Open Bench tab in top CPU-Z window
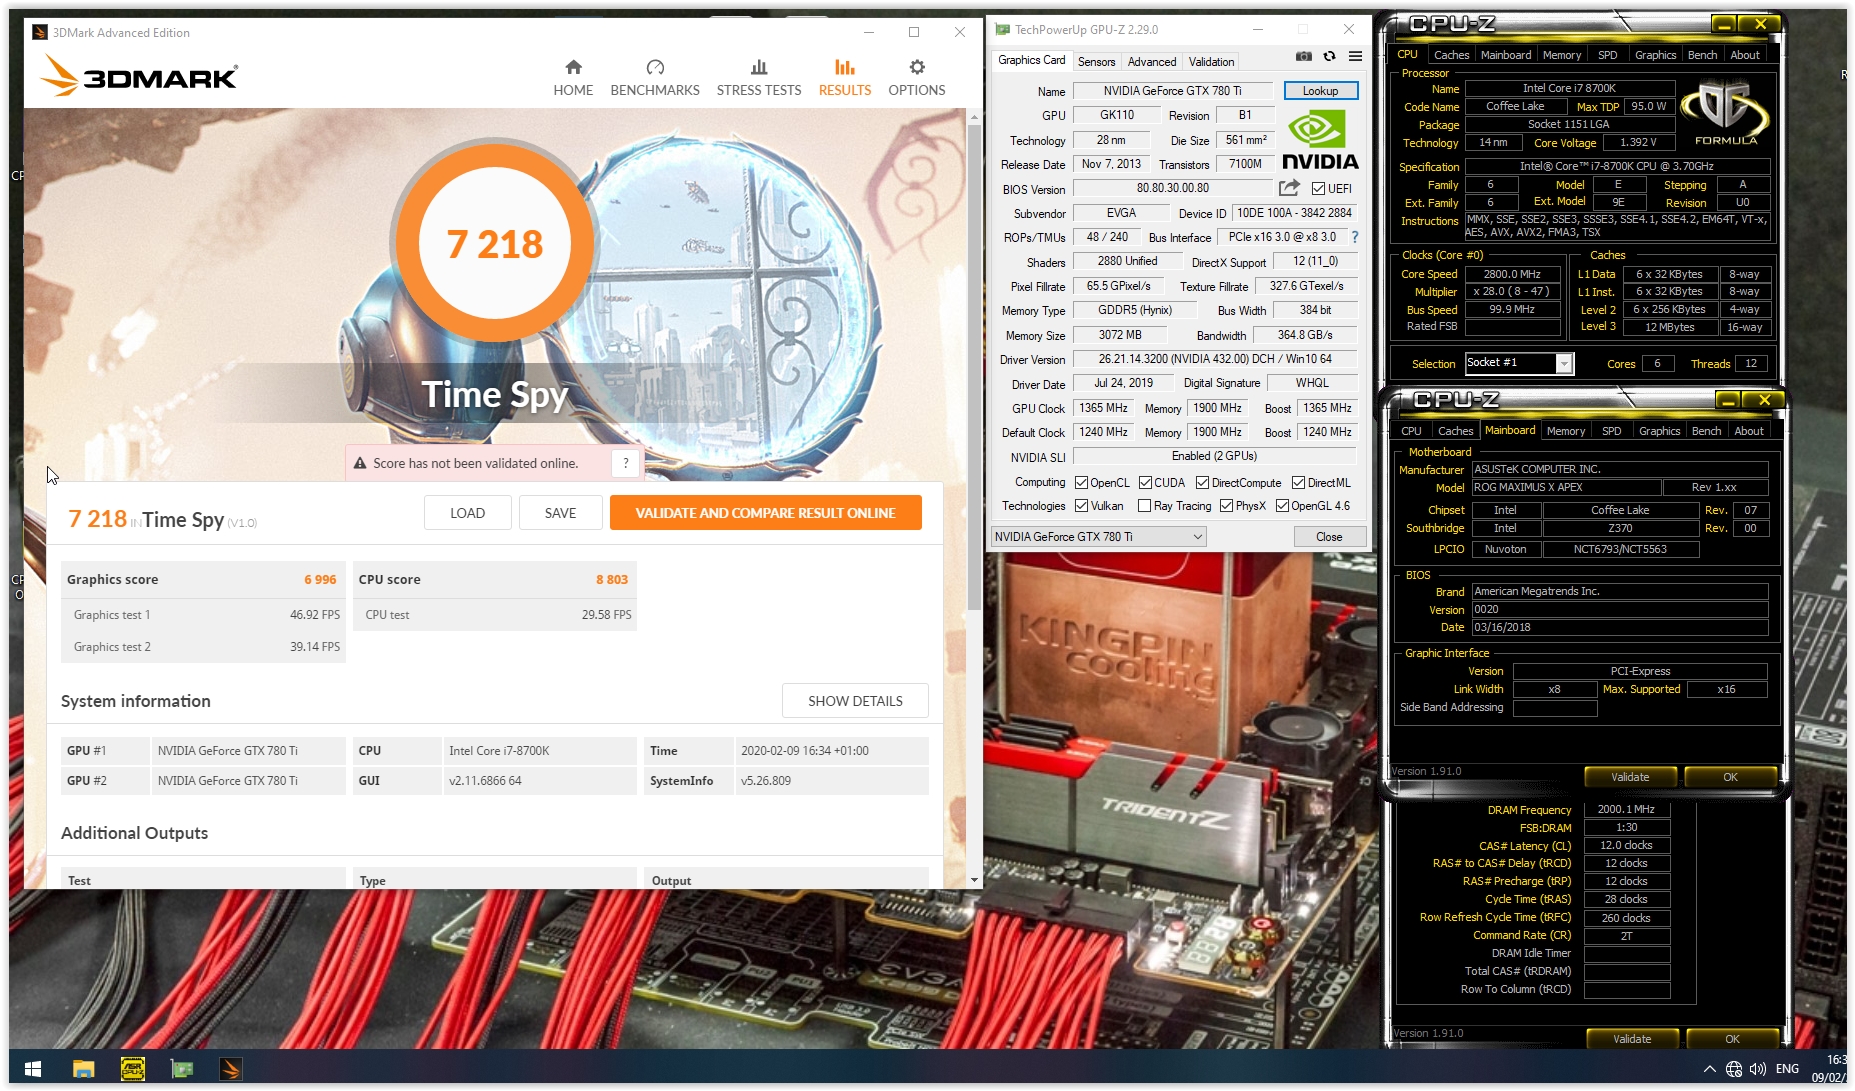This screenshot has width=1855, height=1091. (1702, 55)
